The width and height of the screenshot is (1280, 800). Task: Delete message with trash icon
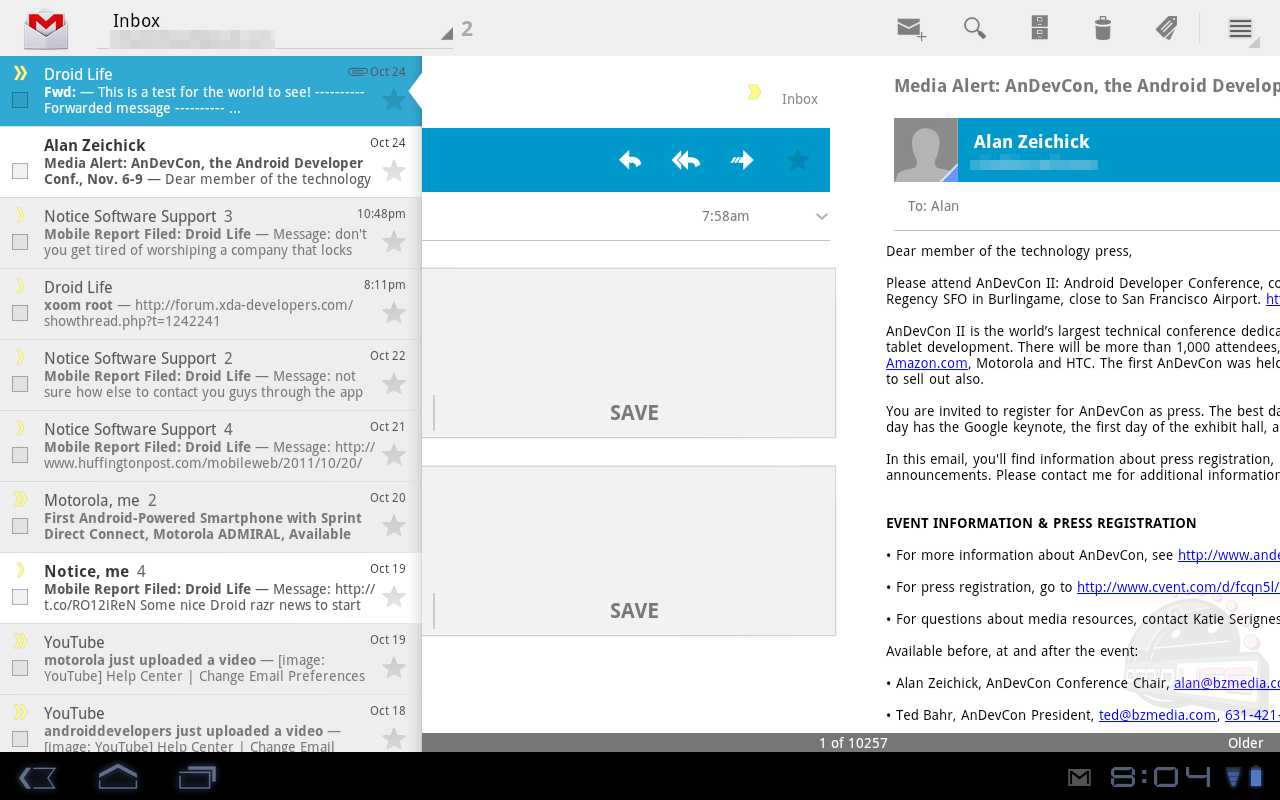(x=1102, y=28)
